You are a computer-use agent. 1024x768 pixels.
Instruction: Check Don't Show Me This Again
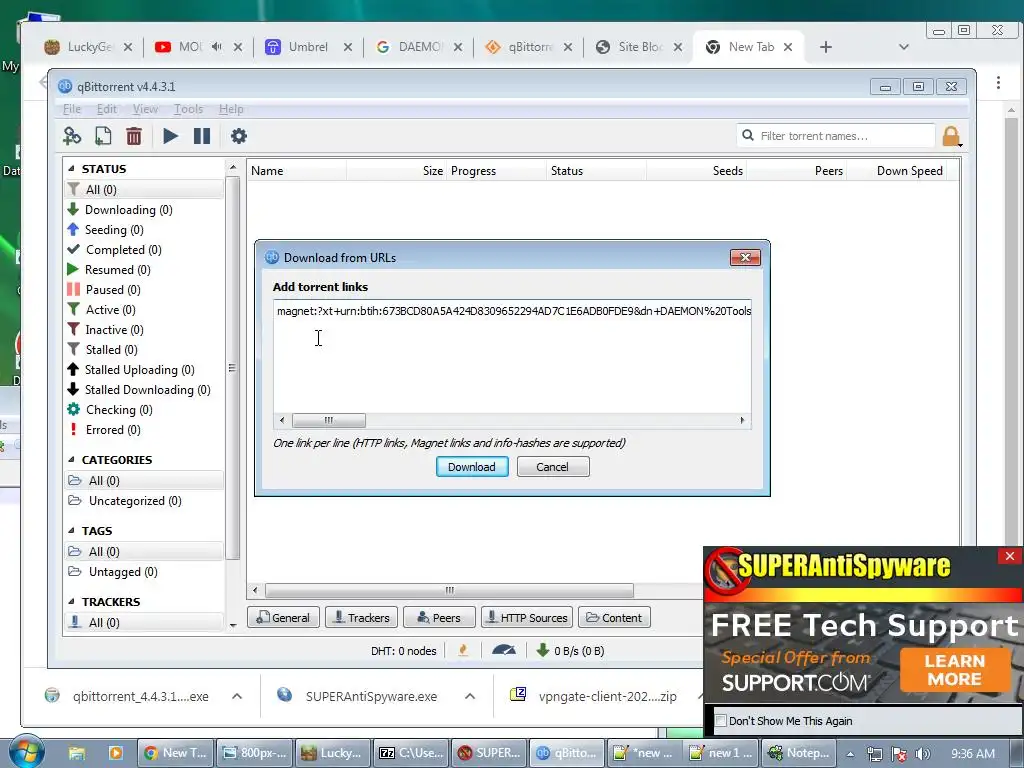pyautogui.click(x=721, y=721)
